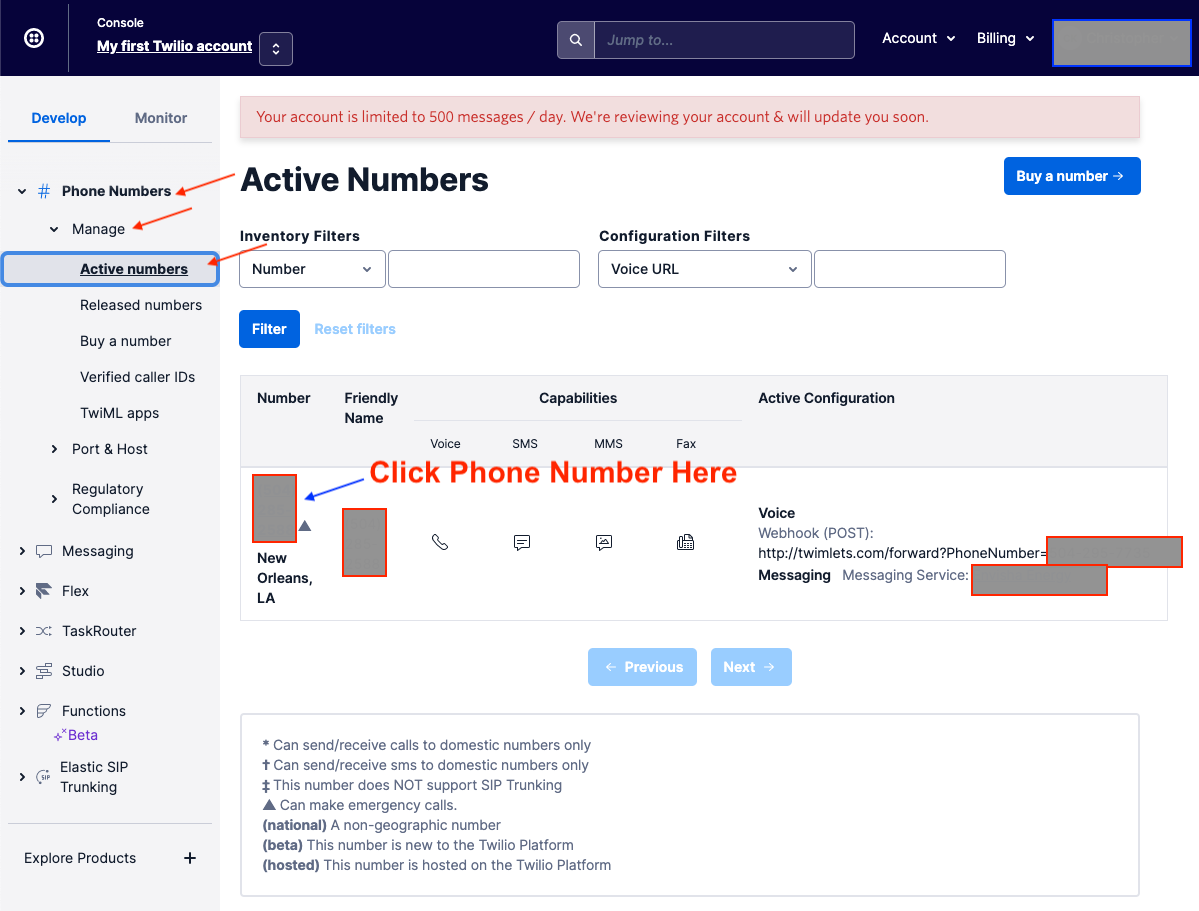Click the Configuration Filters text field

910,269
